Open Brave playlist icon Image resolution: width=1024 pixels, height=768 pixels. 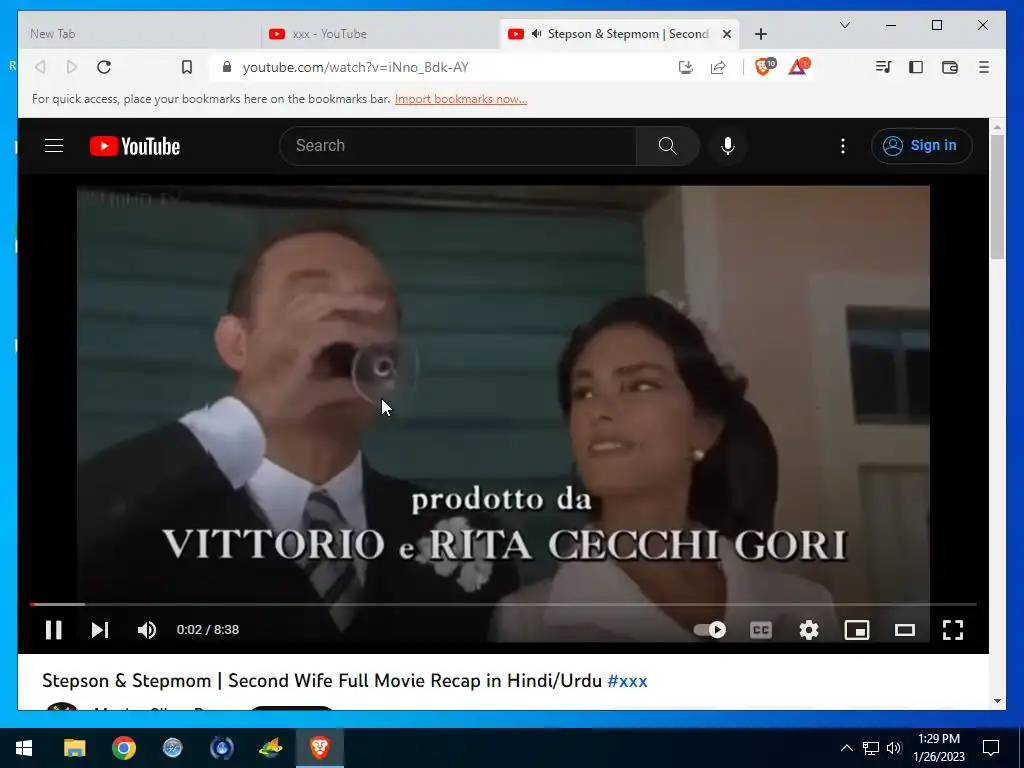coord(884,67)
